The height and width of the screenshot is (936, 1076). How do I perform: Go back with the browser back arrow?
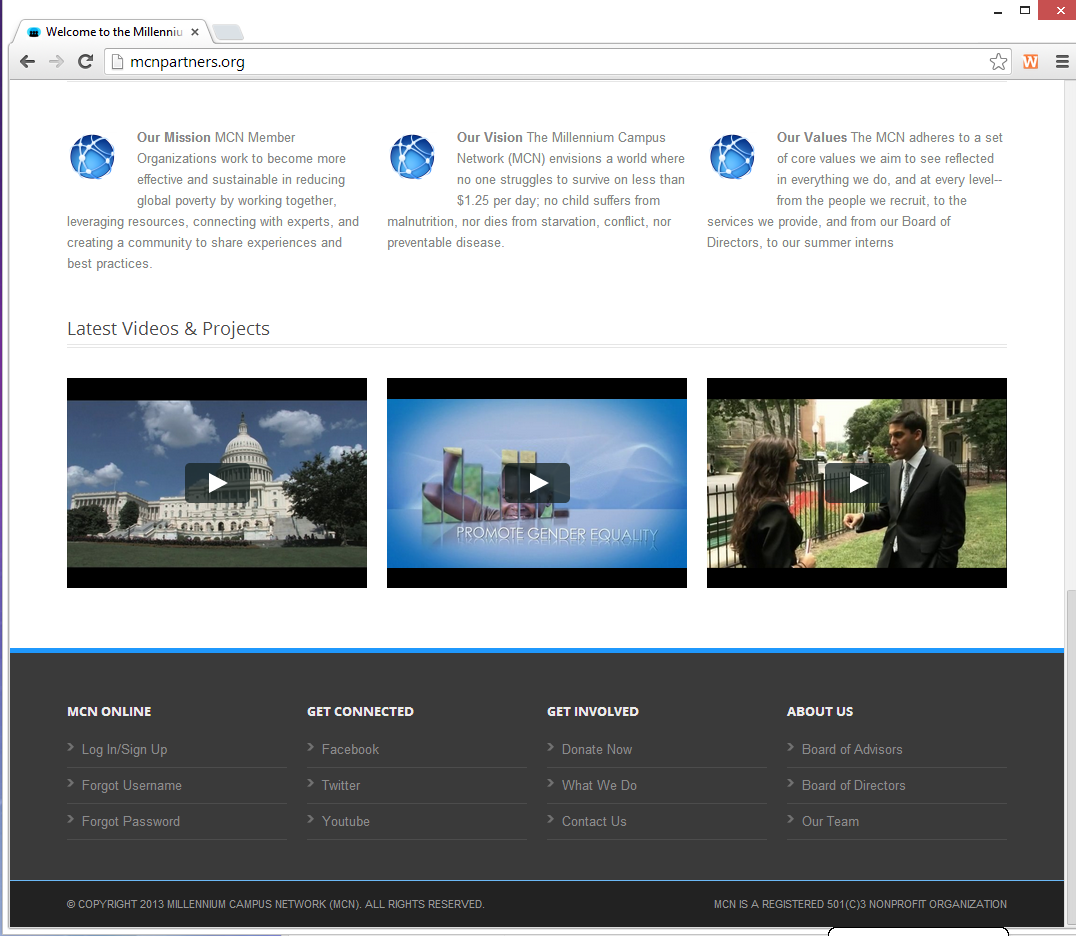point(27,62)
